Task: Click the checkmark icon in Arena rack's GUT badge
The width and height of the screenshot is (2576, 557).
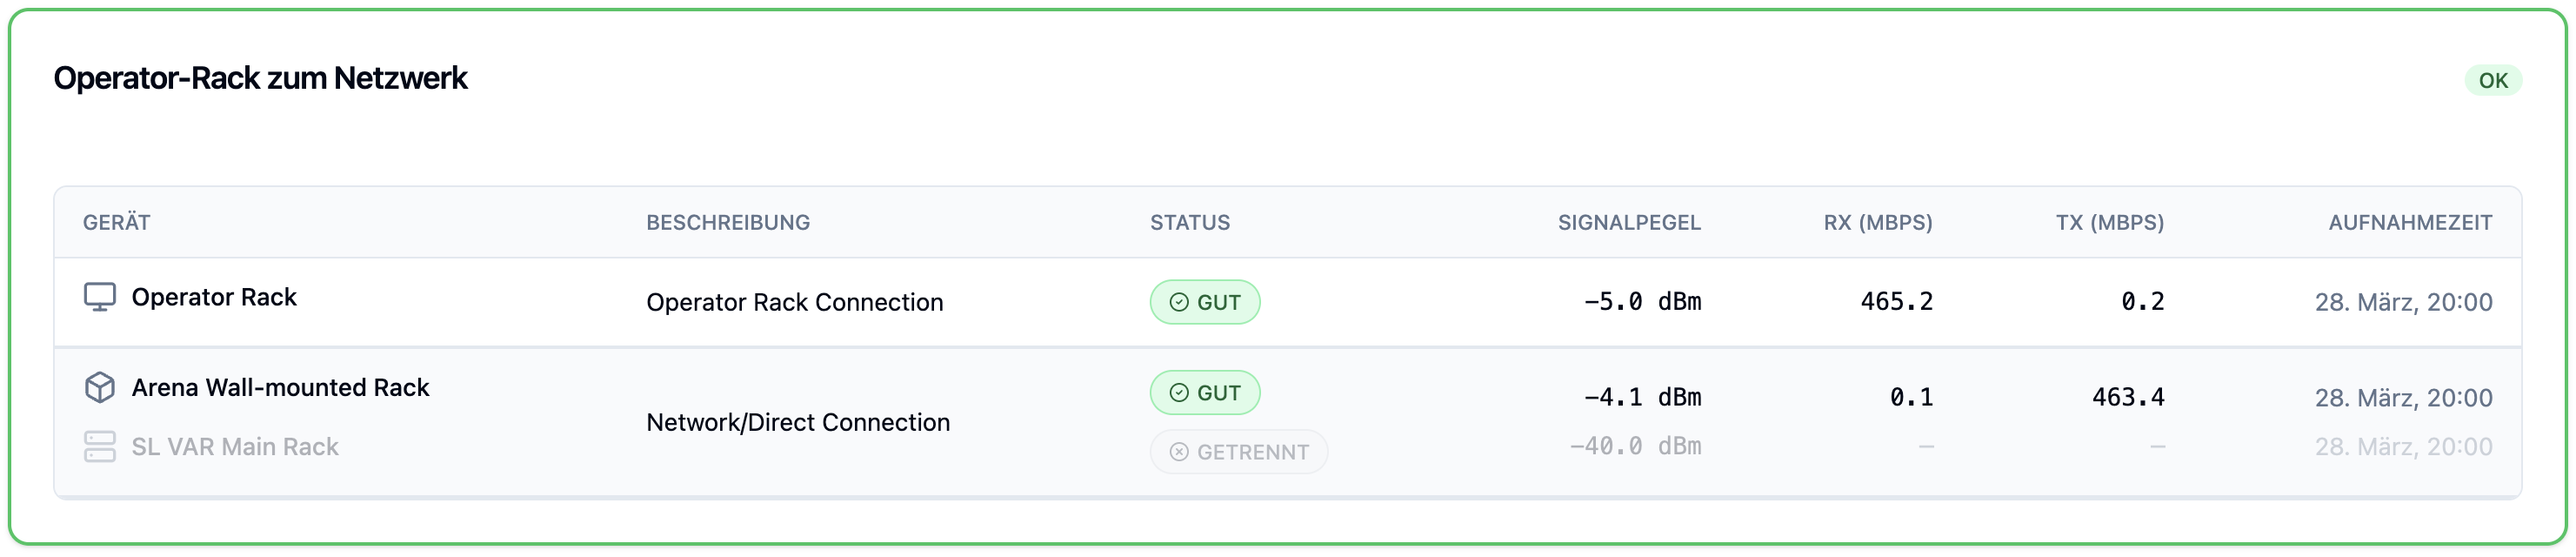Action: pos(1179,393)
